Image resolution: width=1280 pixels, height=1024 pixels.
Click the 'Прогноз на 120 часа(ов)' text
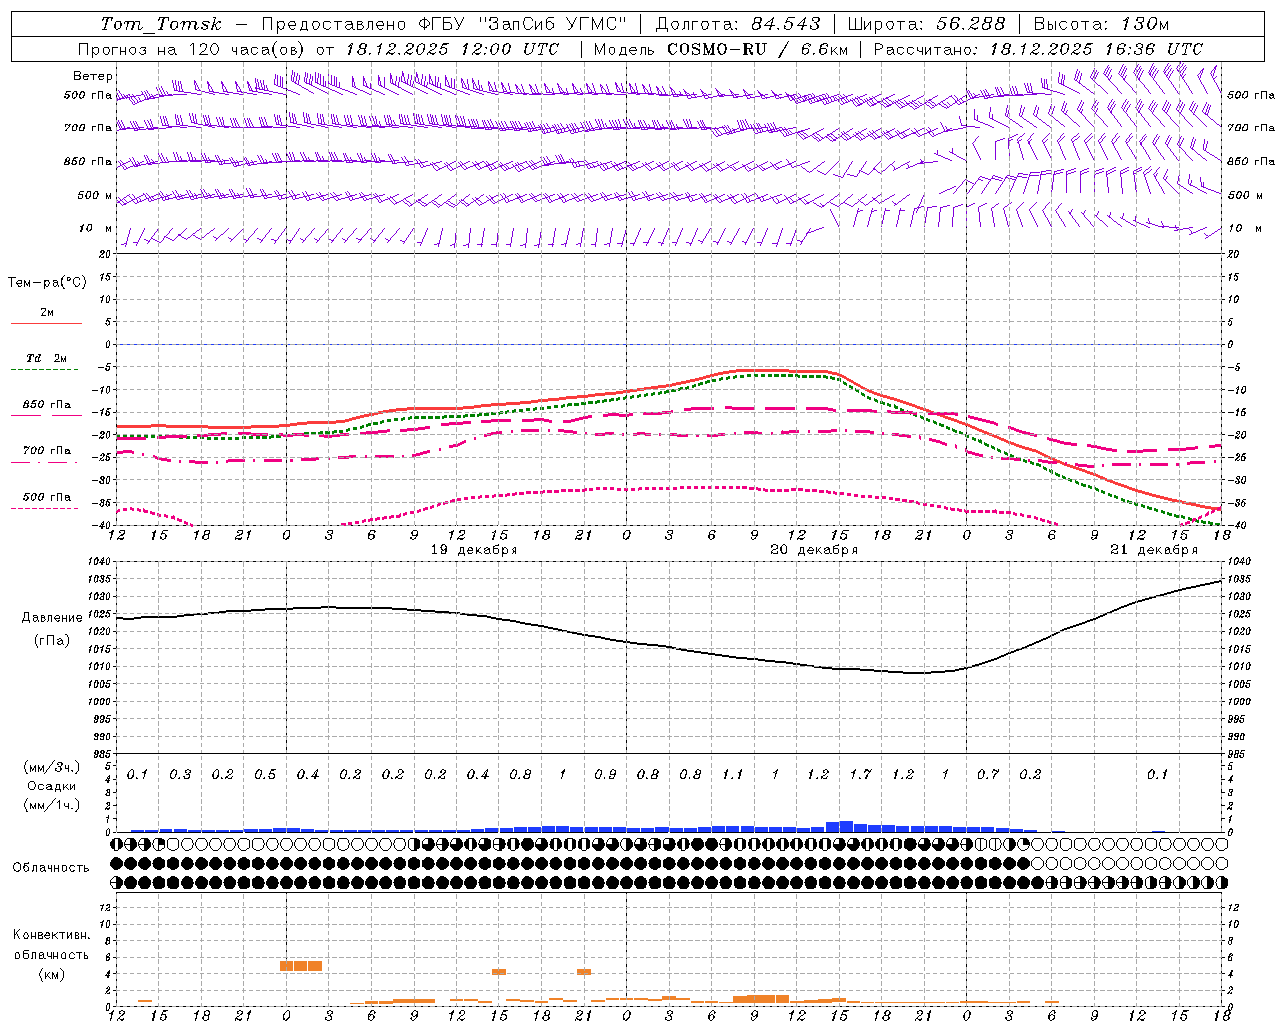point(191,49)
